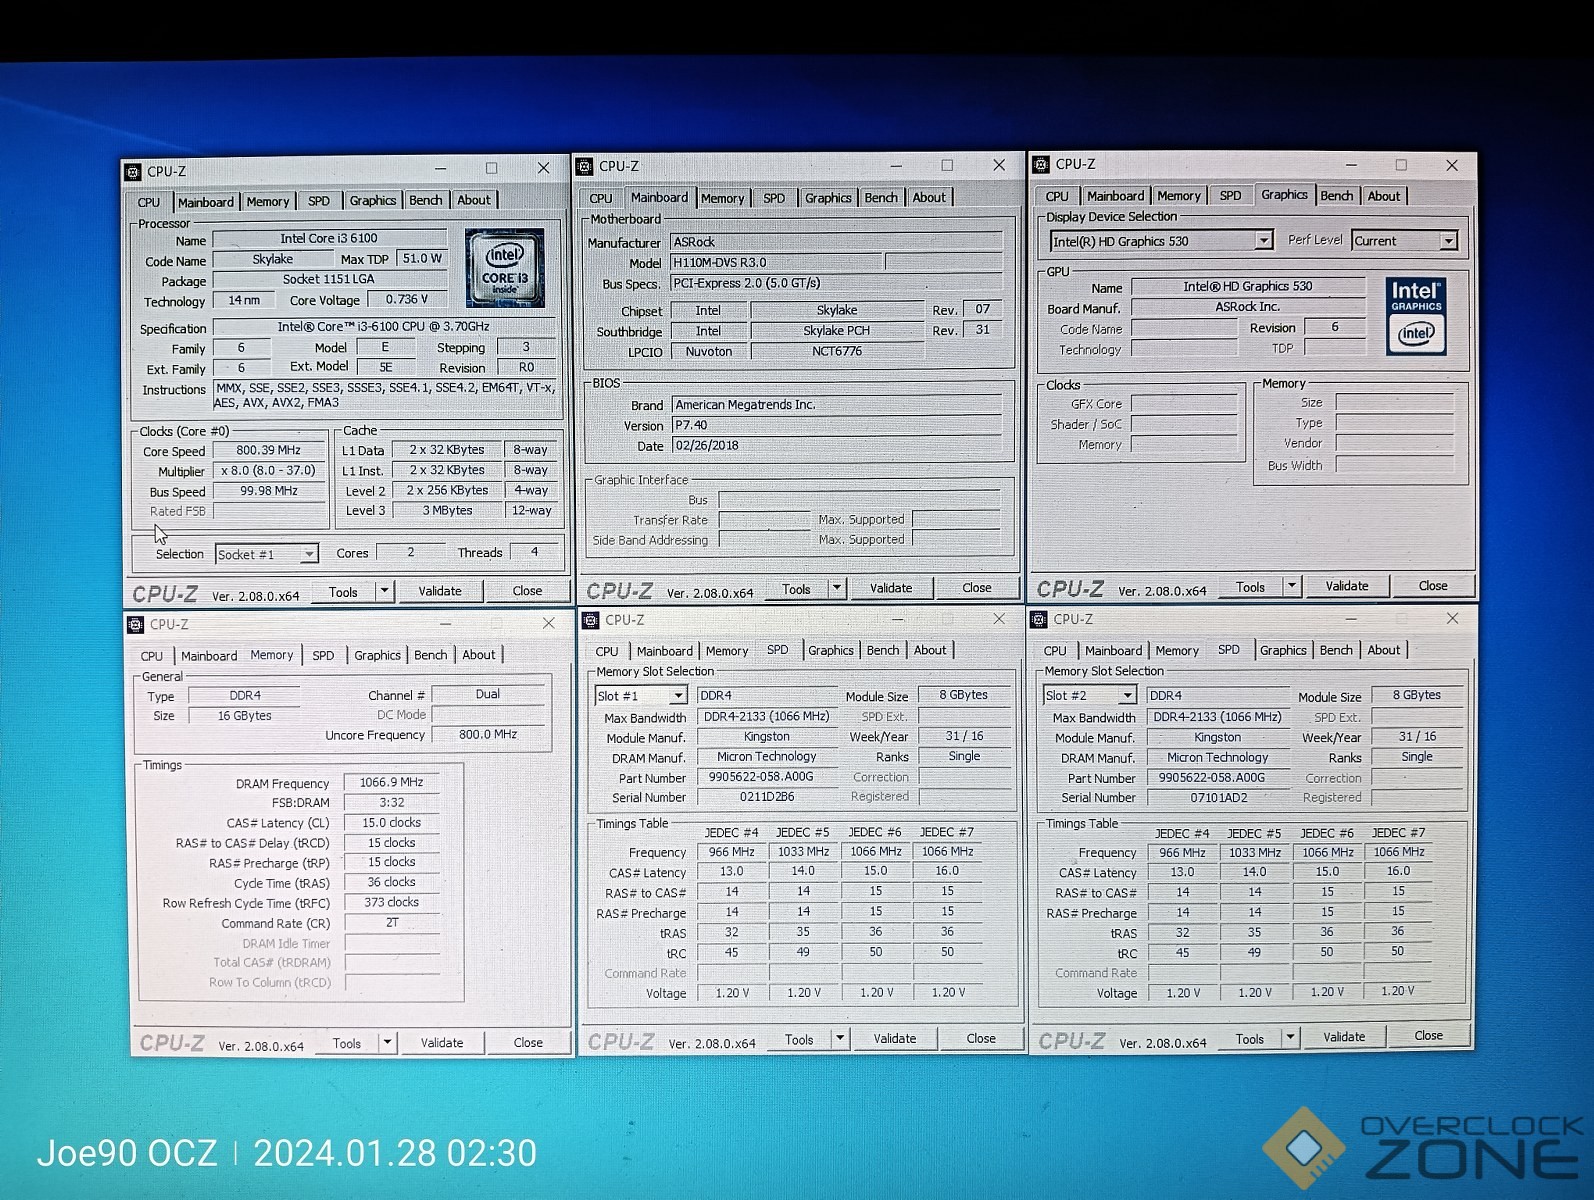Image resolution: width=1594 pixels, height=1200 pixels.
Task: Click CPU-Z title icon in the Slot #1 SPD window
Action: pos(591,620)
